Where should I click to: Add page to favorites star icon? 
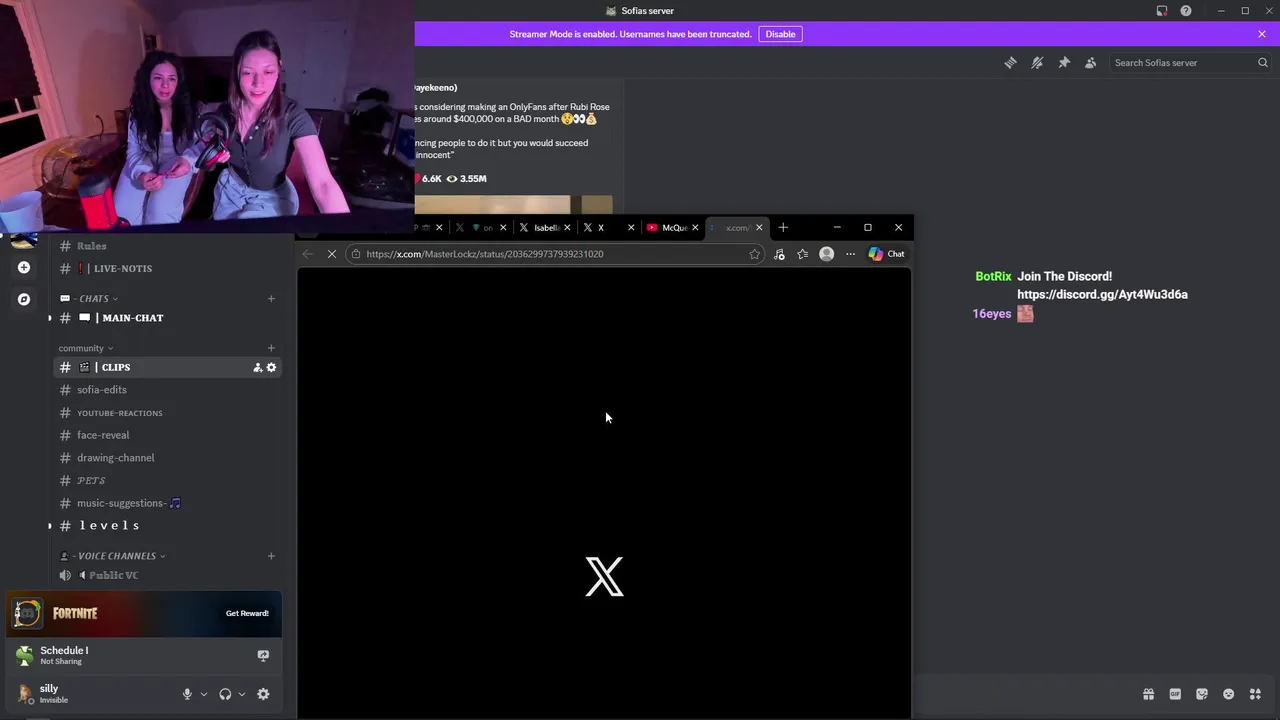pos(754,254)
